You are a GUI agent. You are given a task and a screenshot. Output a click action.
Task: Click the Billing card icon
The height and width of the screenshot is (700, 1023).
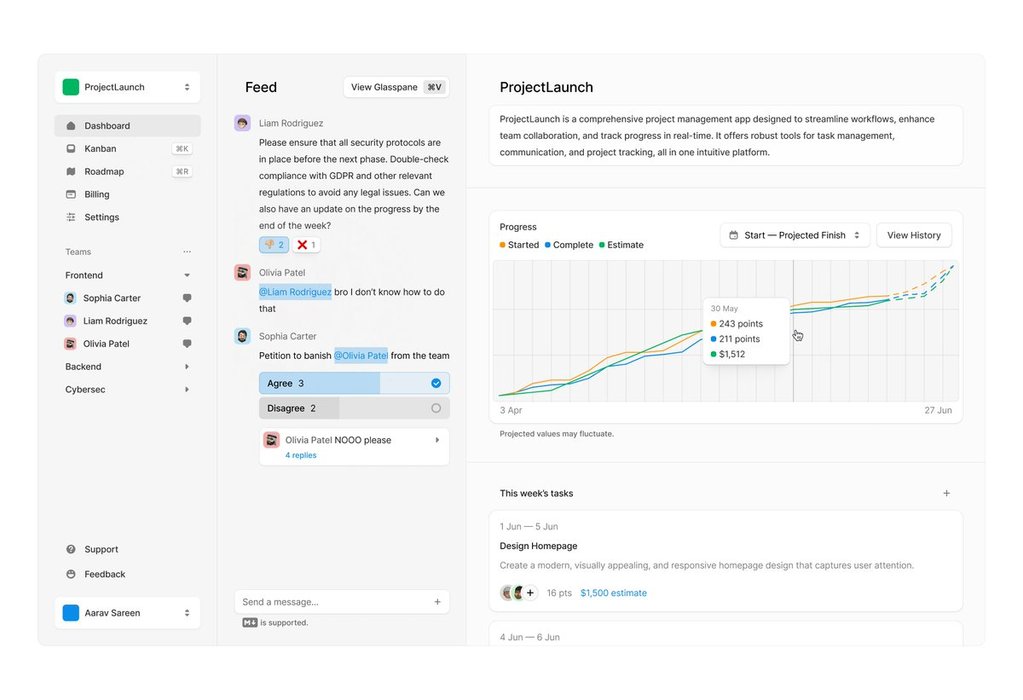click(71, 195)
